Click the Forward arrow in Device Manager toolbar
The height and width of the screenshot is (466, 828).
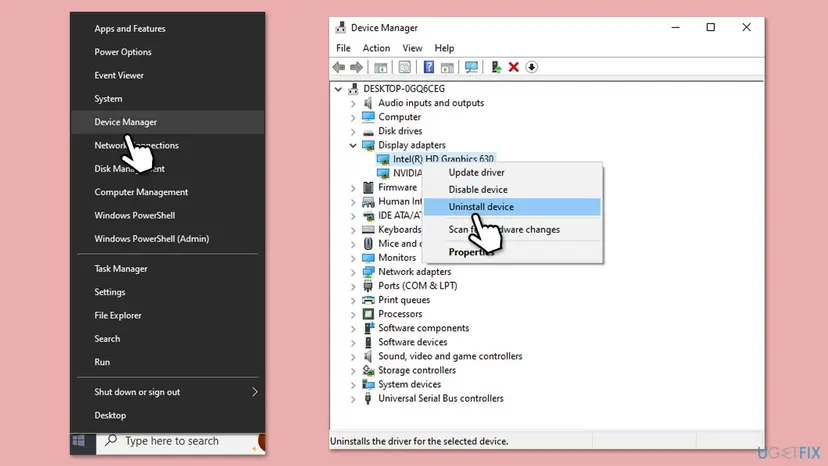(356, 67)
